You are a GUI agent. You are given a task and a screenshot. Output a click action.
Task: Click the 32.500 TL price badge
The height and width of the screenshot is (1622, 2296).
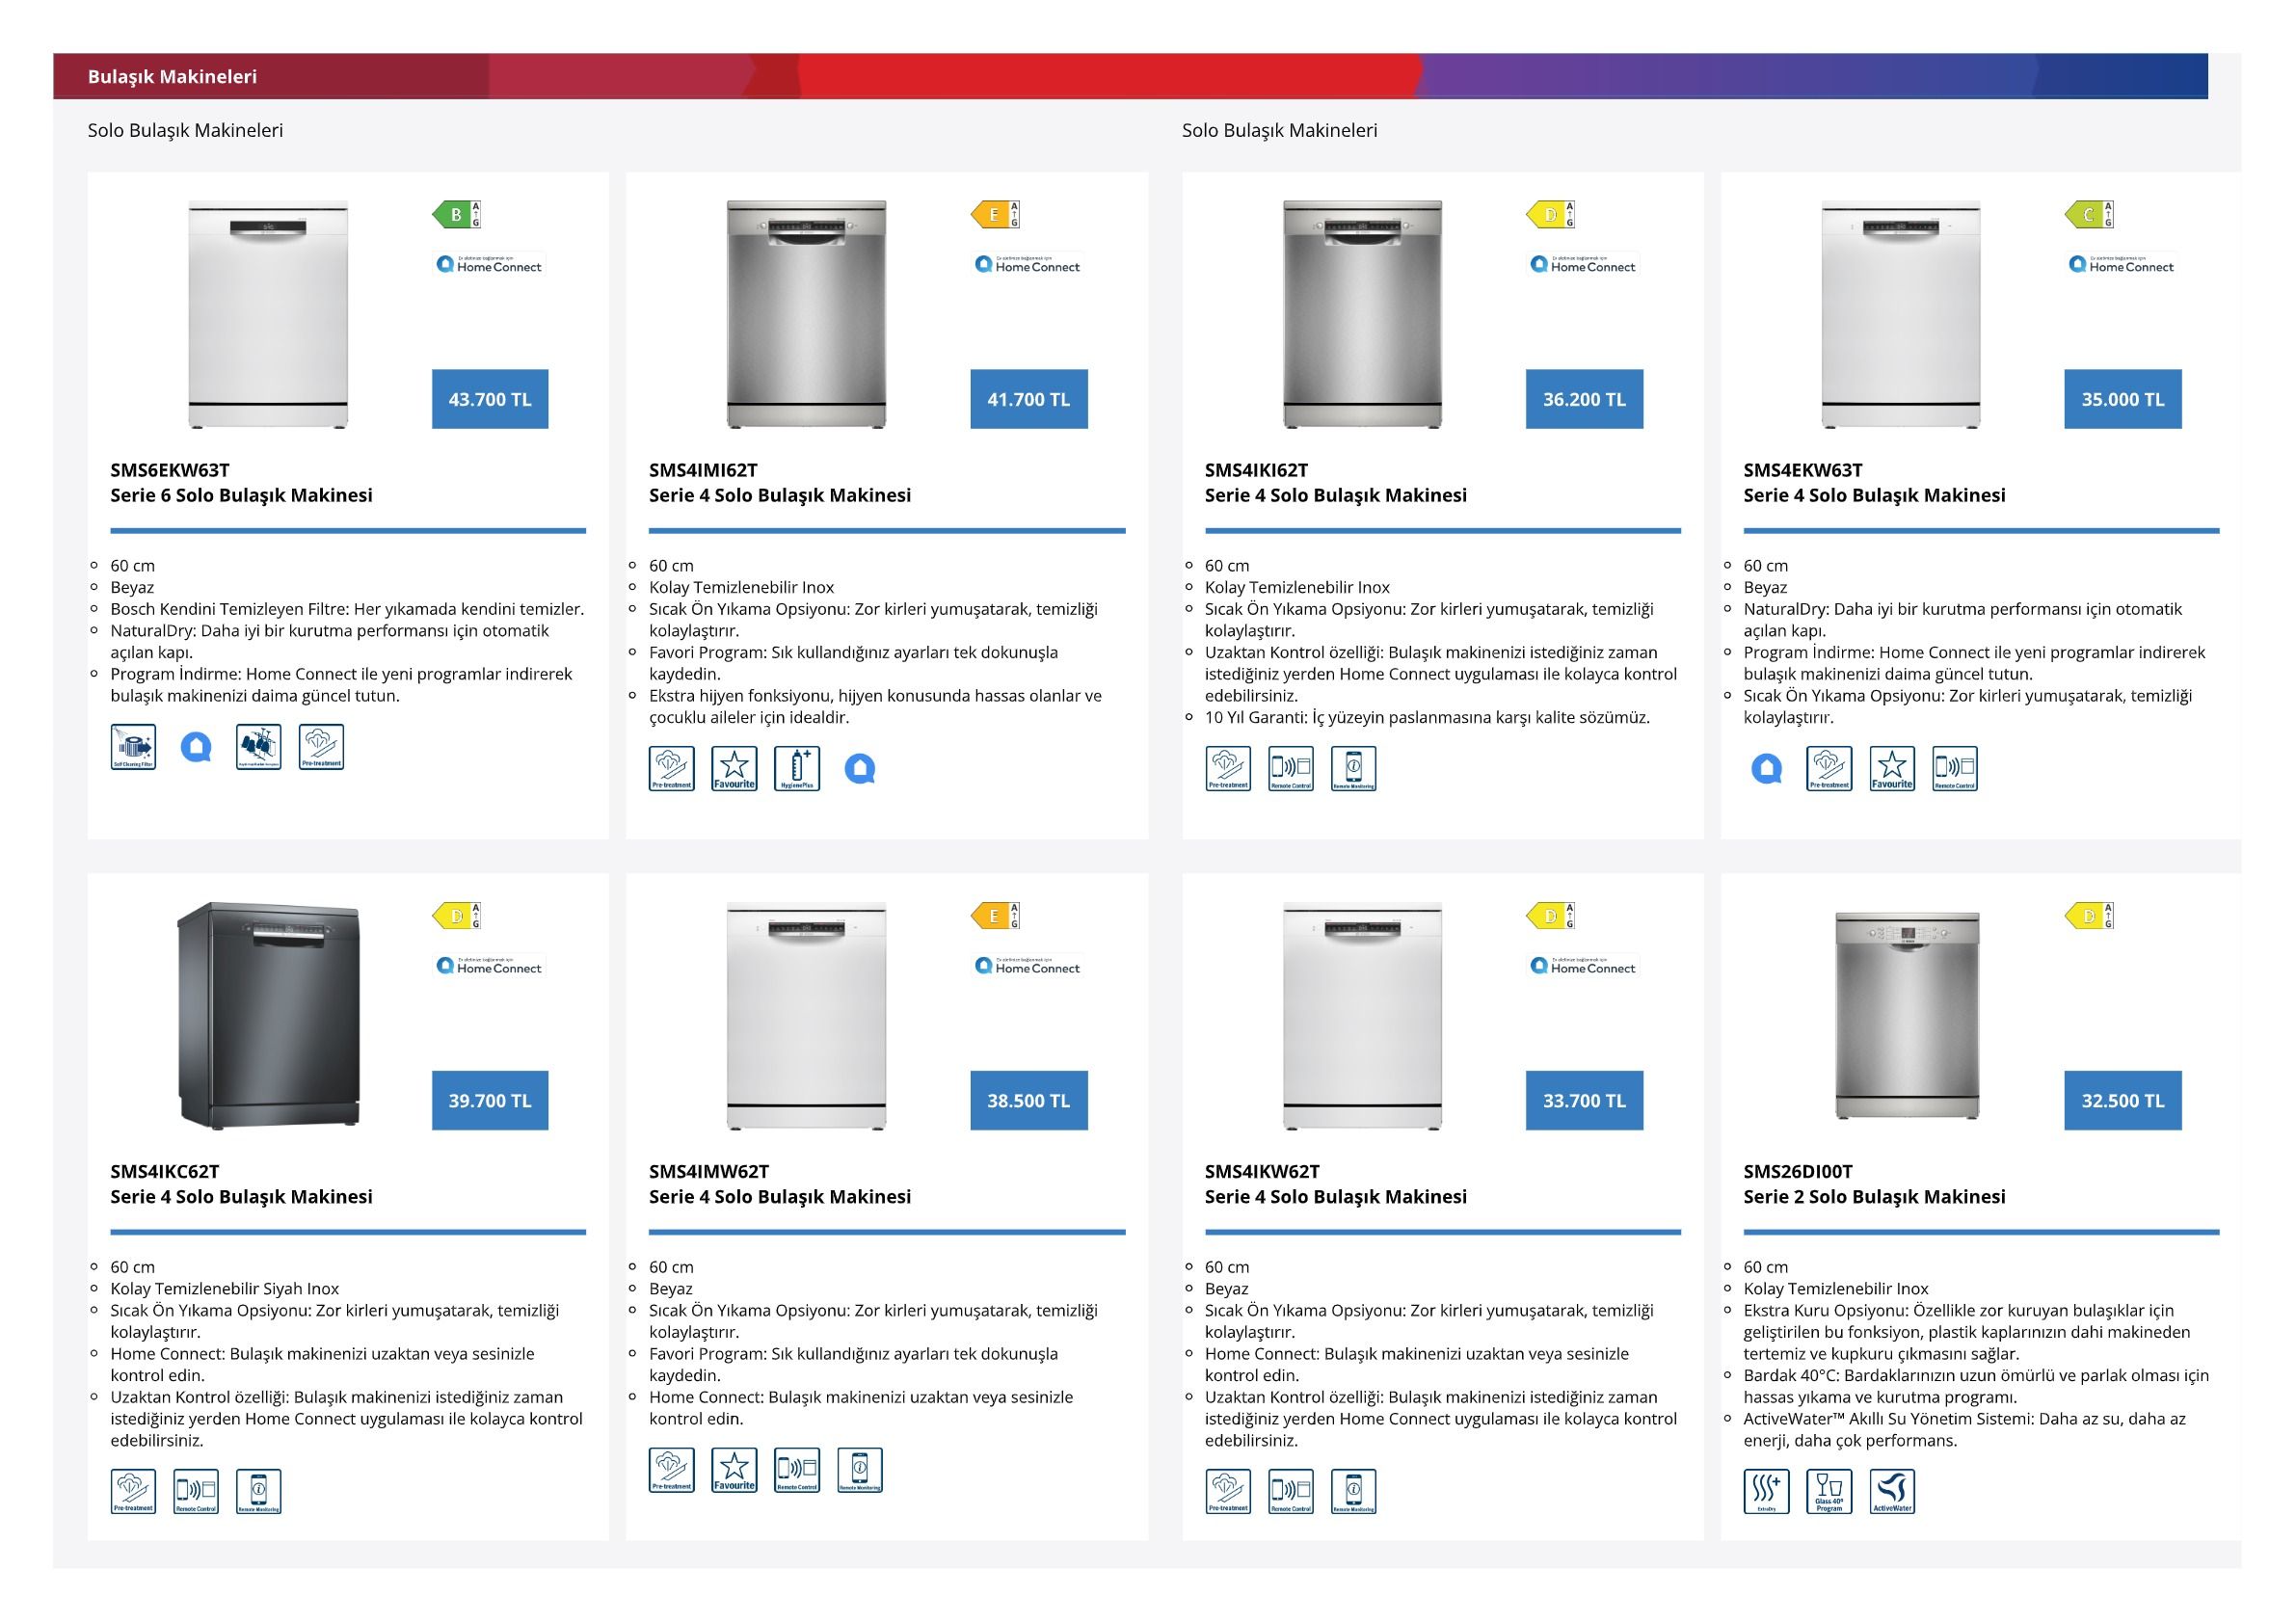2123,1100
